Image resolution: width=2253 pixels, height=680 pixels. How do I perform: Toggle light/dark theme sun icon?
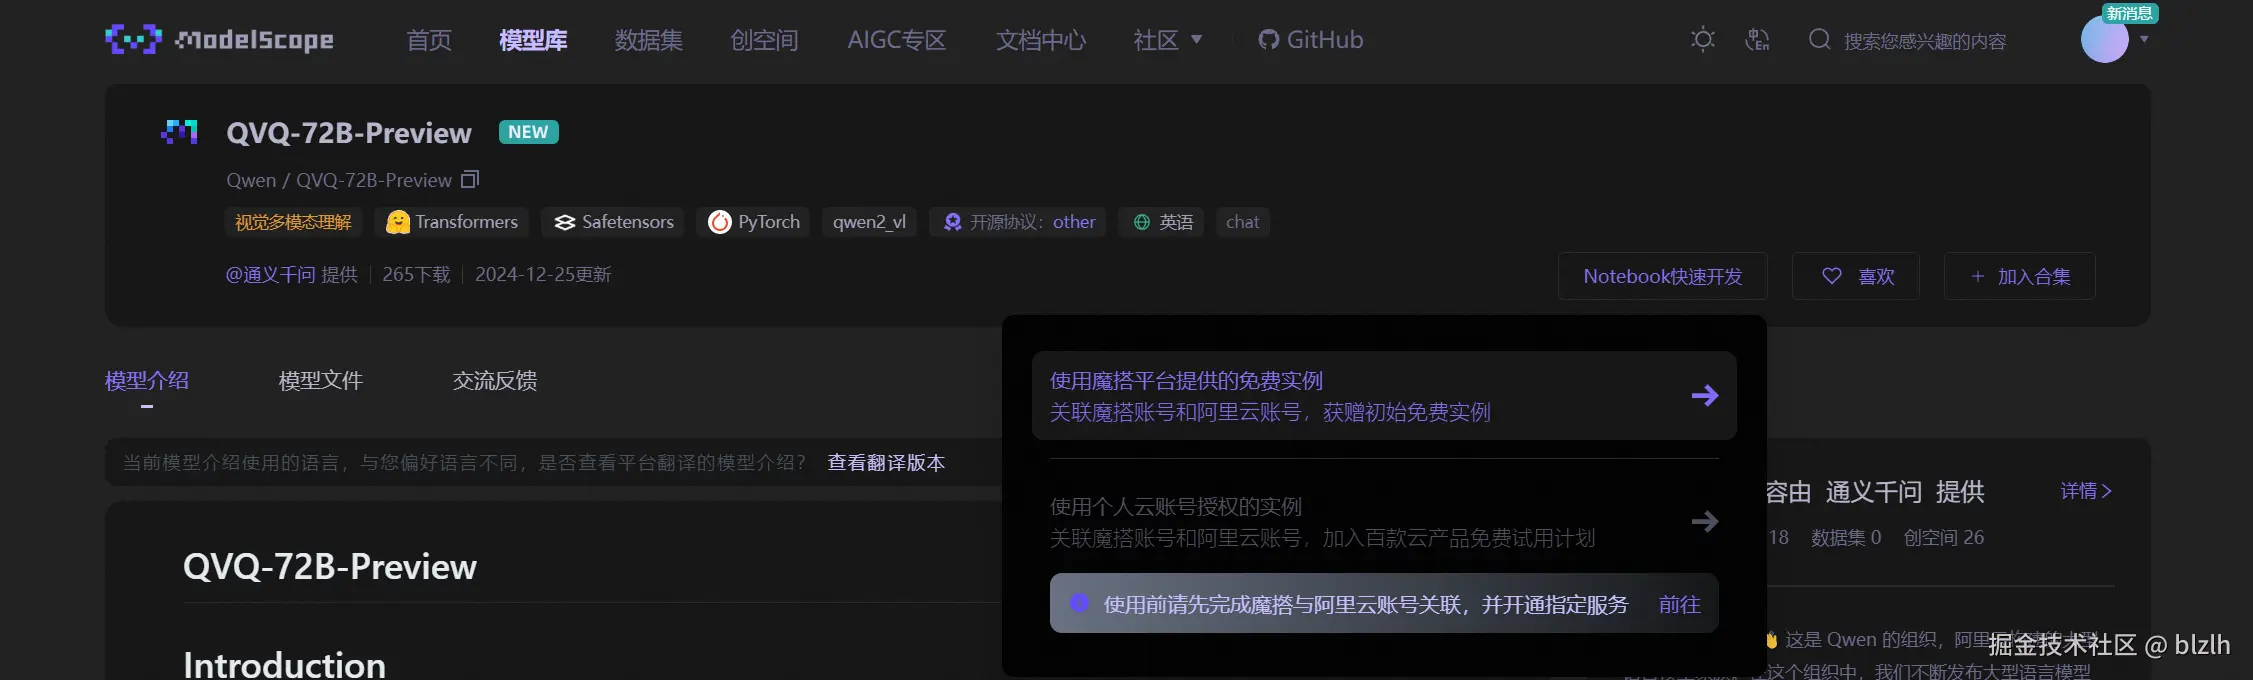(x=1703, y=40)
